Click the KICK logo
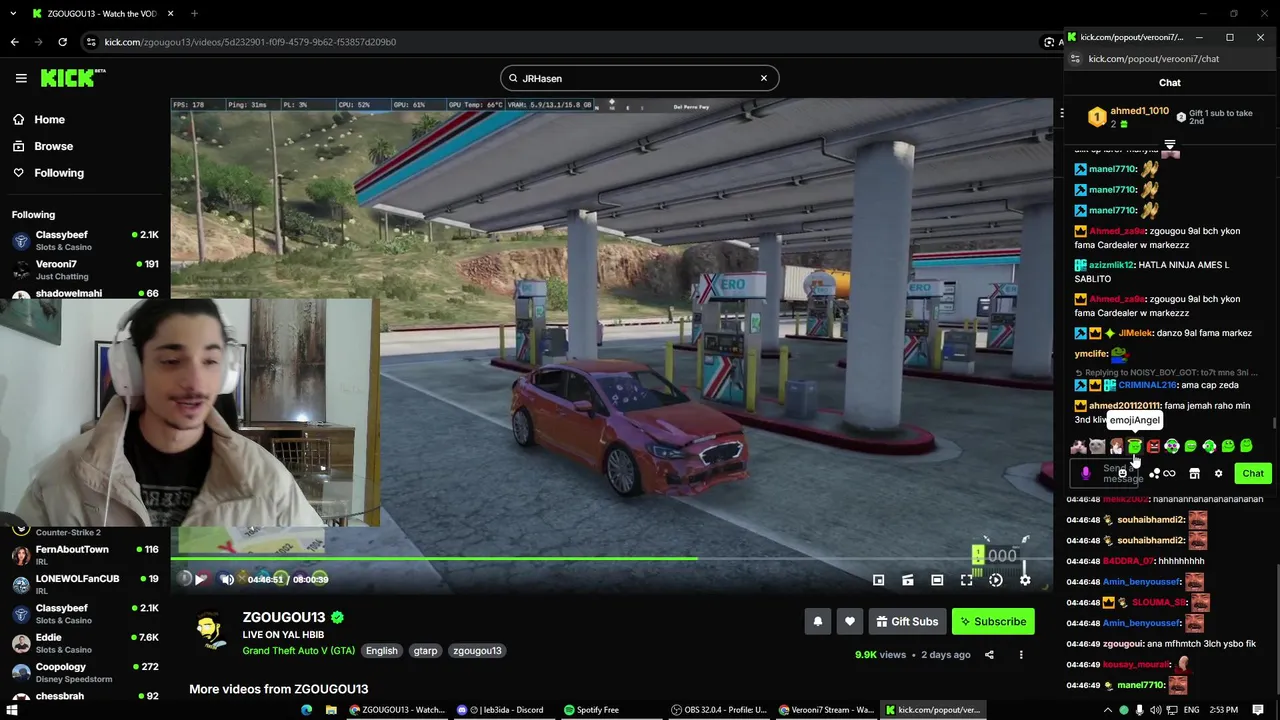Screen dimensions: 1280x720 73,78
